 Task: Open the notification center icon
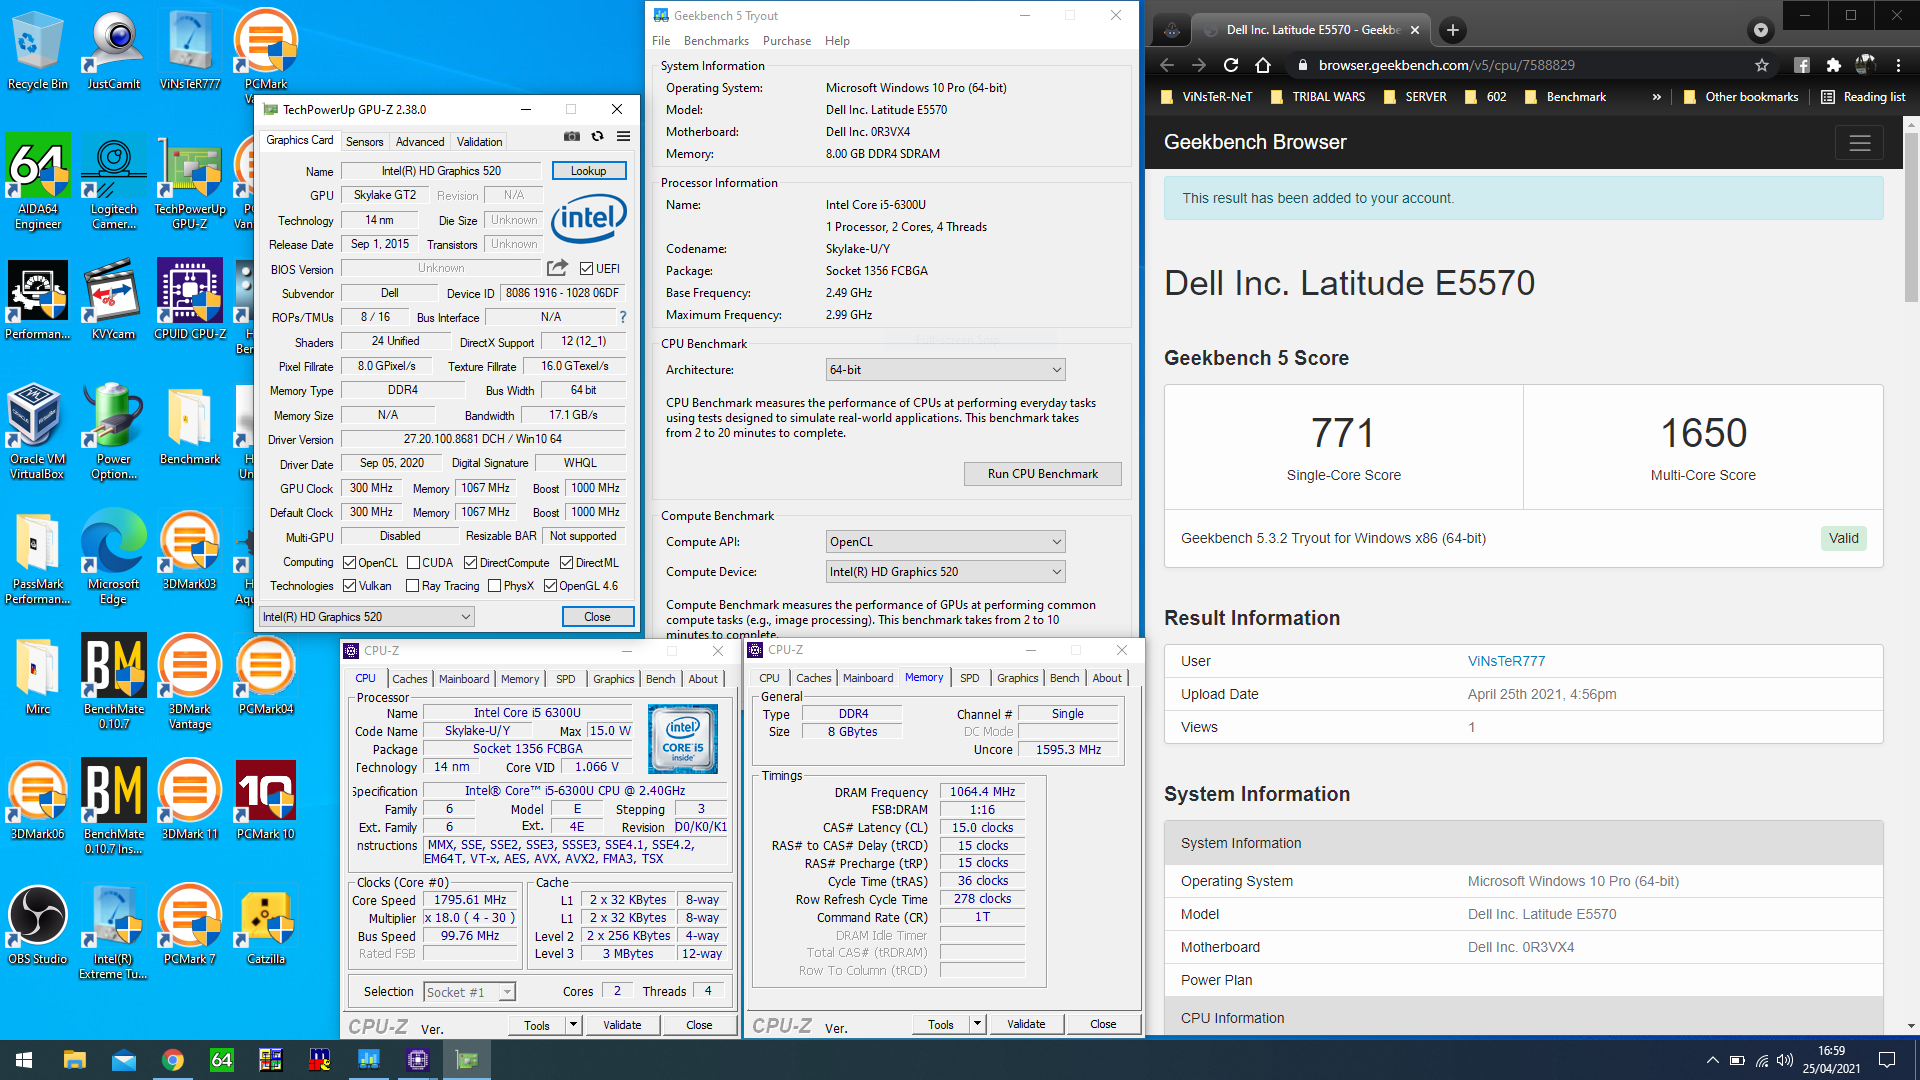(1887, 1060)
